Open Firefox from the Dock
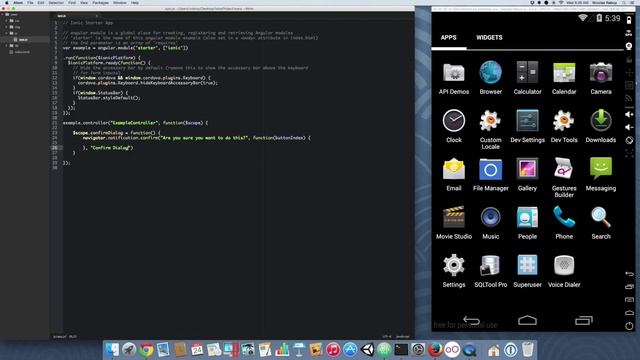This screenshot has height=360, width=640. 435,350
